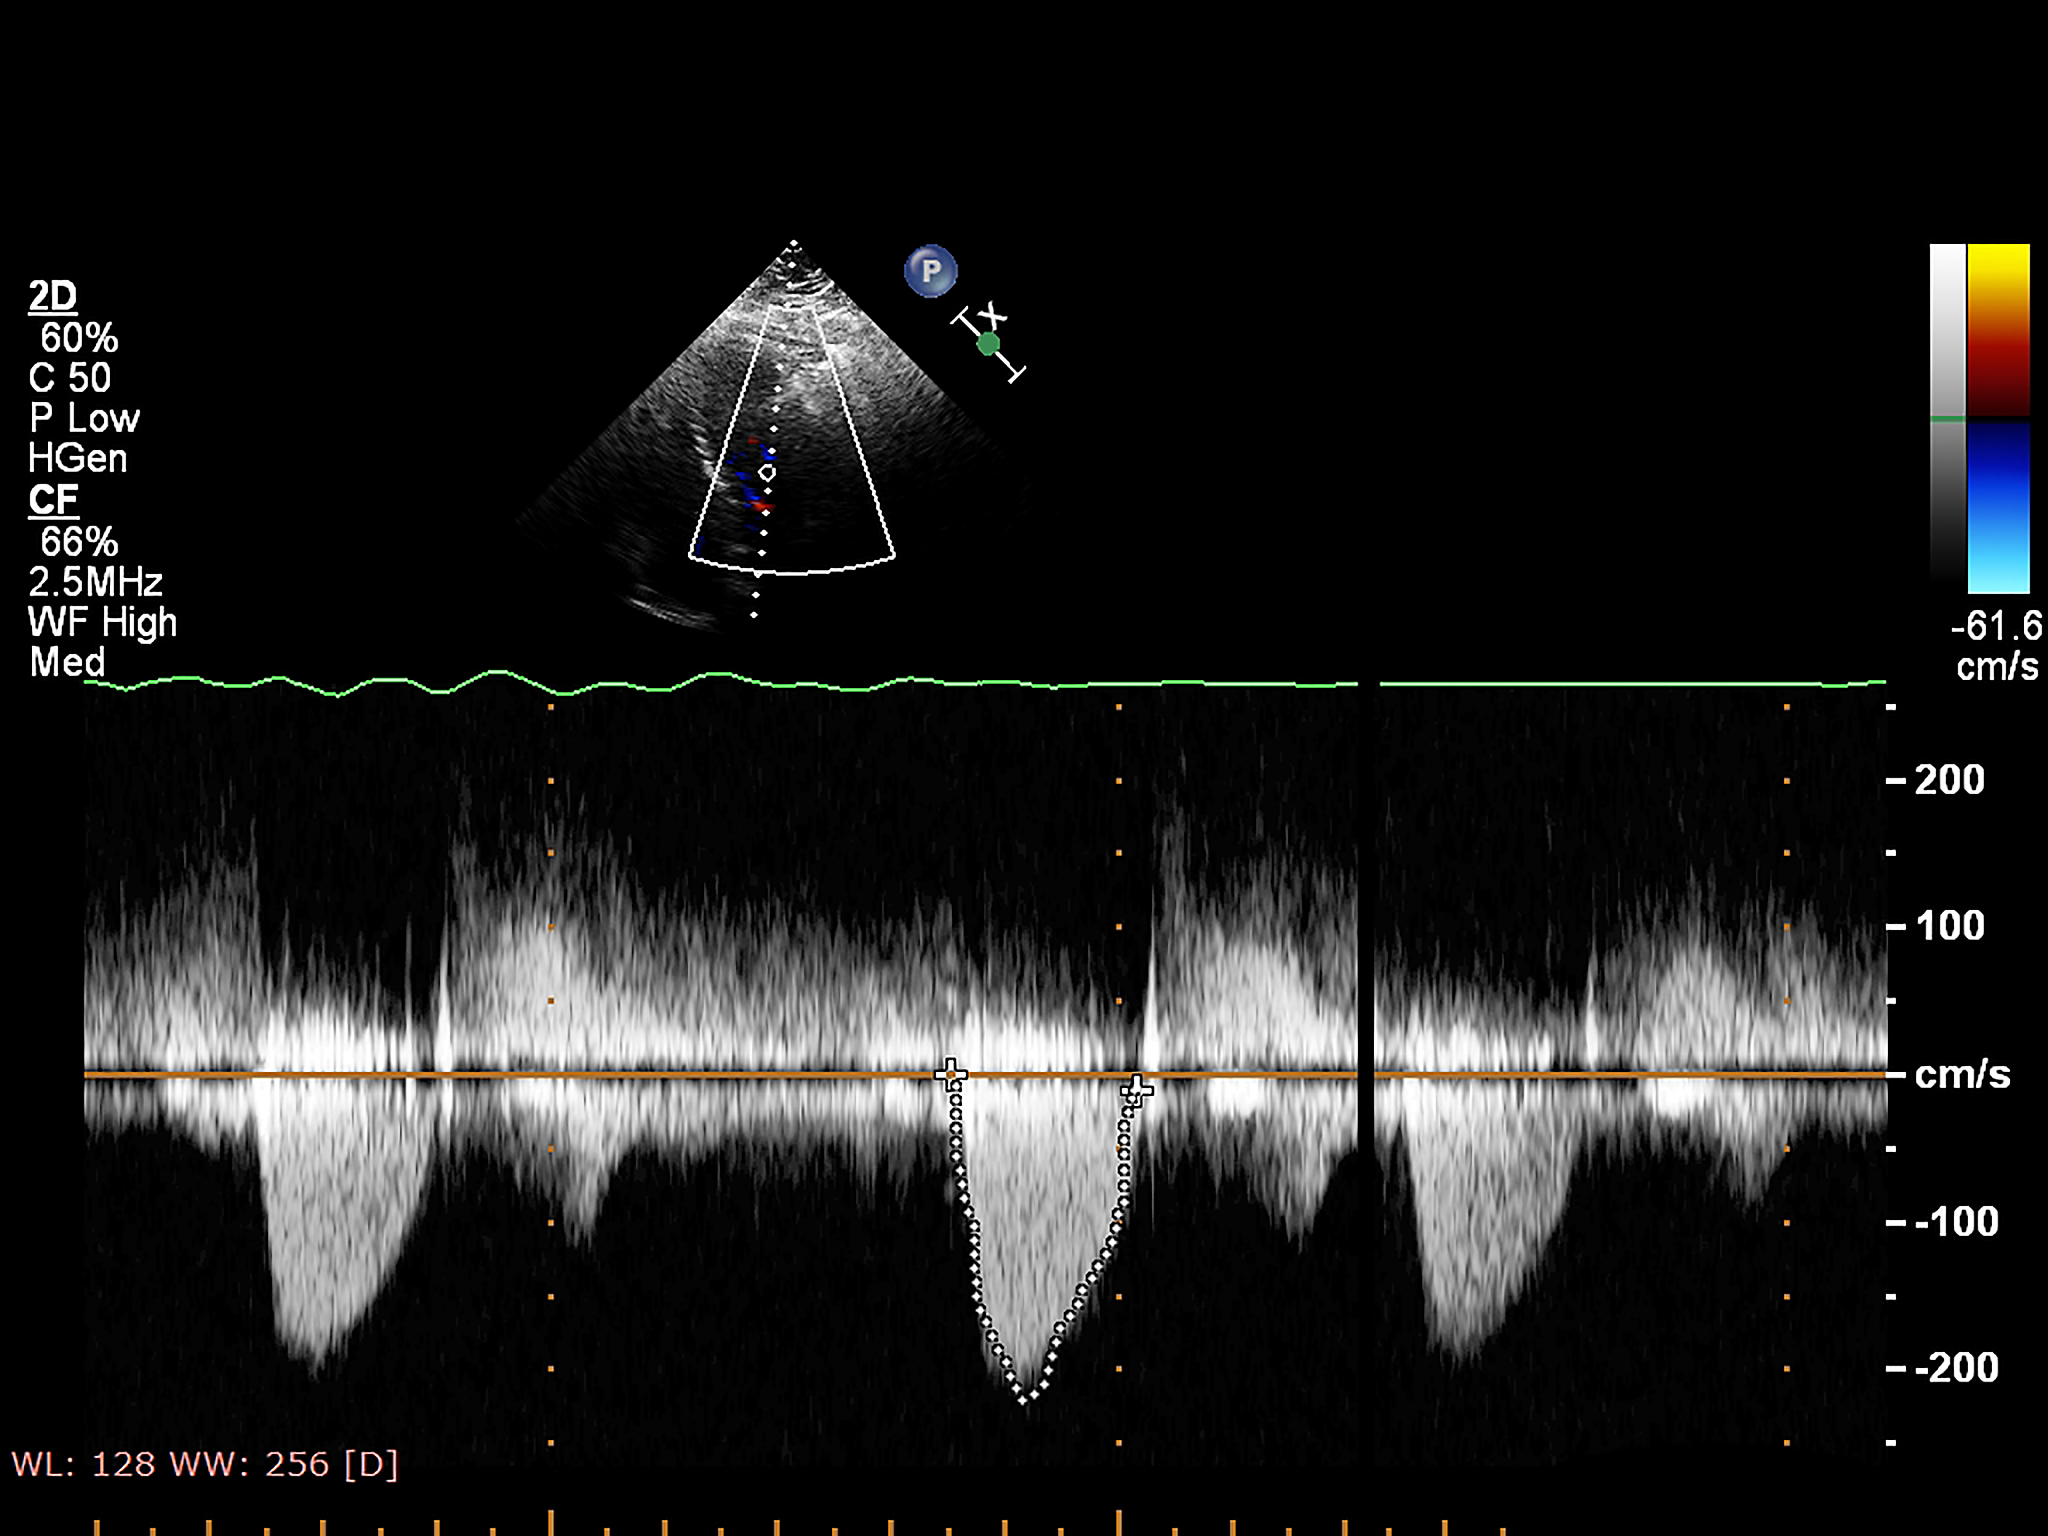Click the peak of dotted velocity trace
Viewport: 2048px width, 1536px height.
1023,1400
